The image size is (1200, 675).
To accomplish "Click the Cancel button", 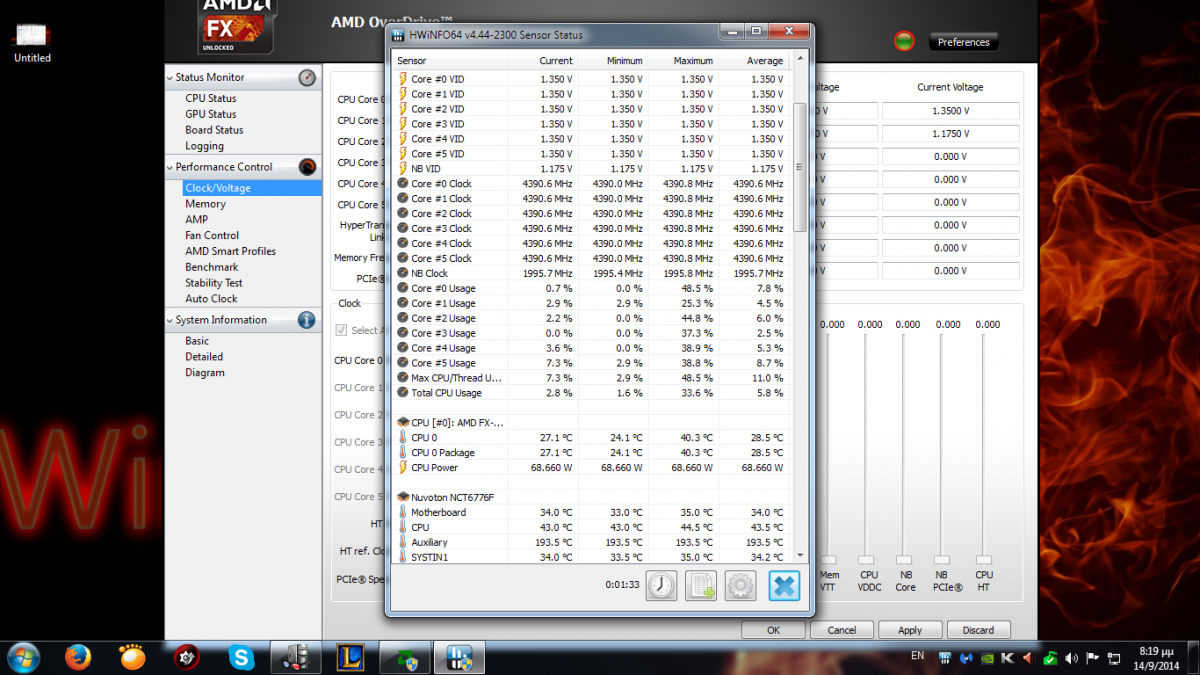I will tap(842, 630).
